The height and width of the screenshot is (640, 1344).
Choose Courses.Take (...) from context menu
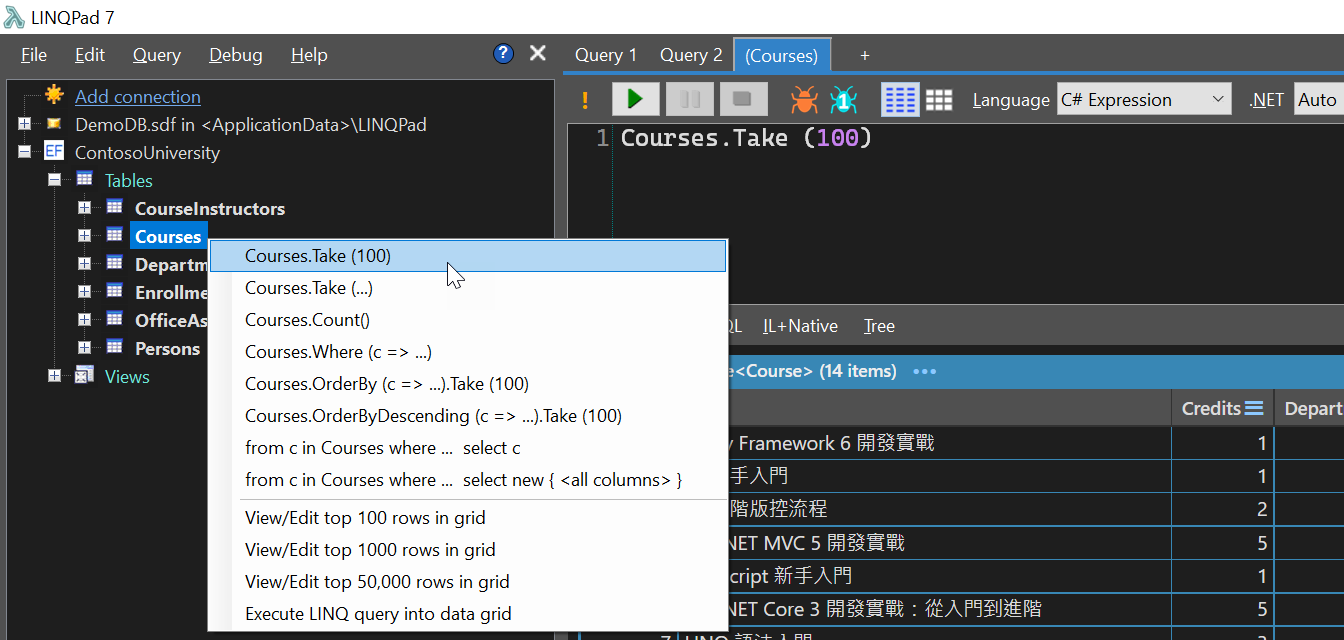(x=468, y=288)
